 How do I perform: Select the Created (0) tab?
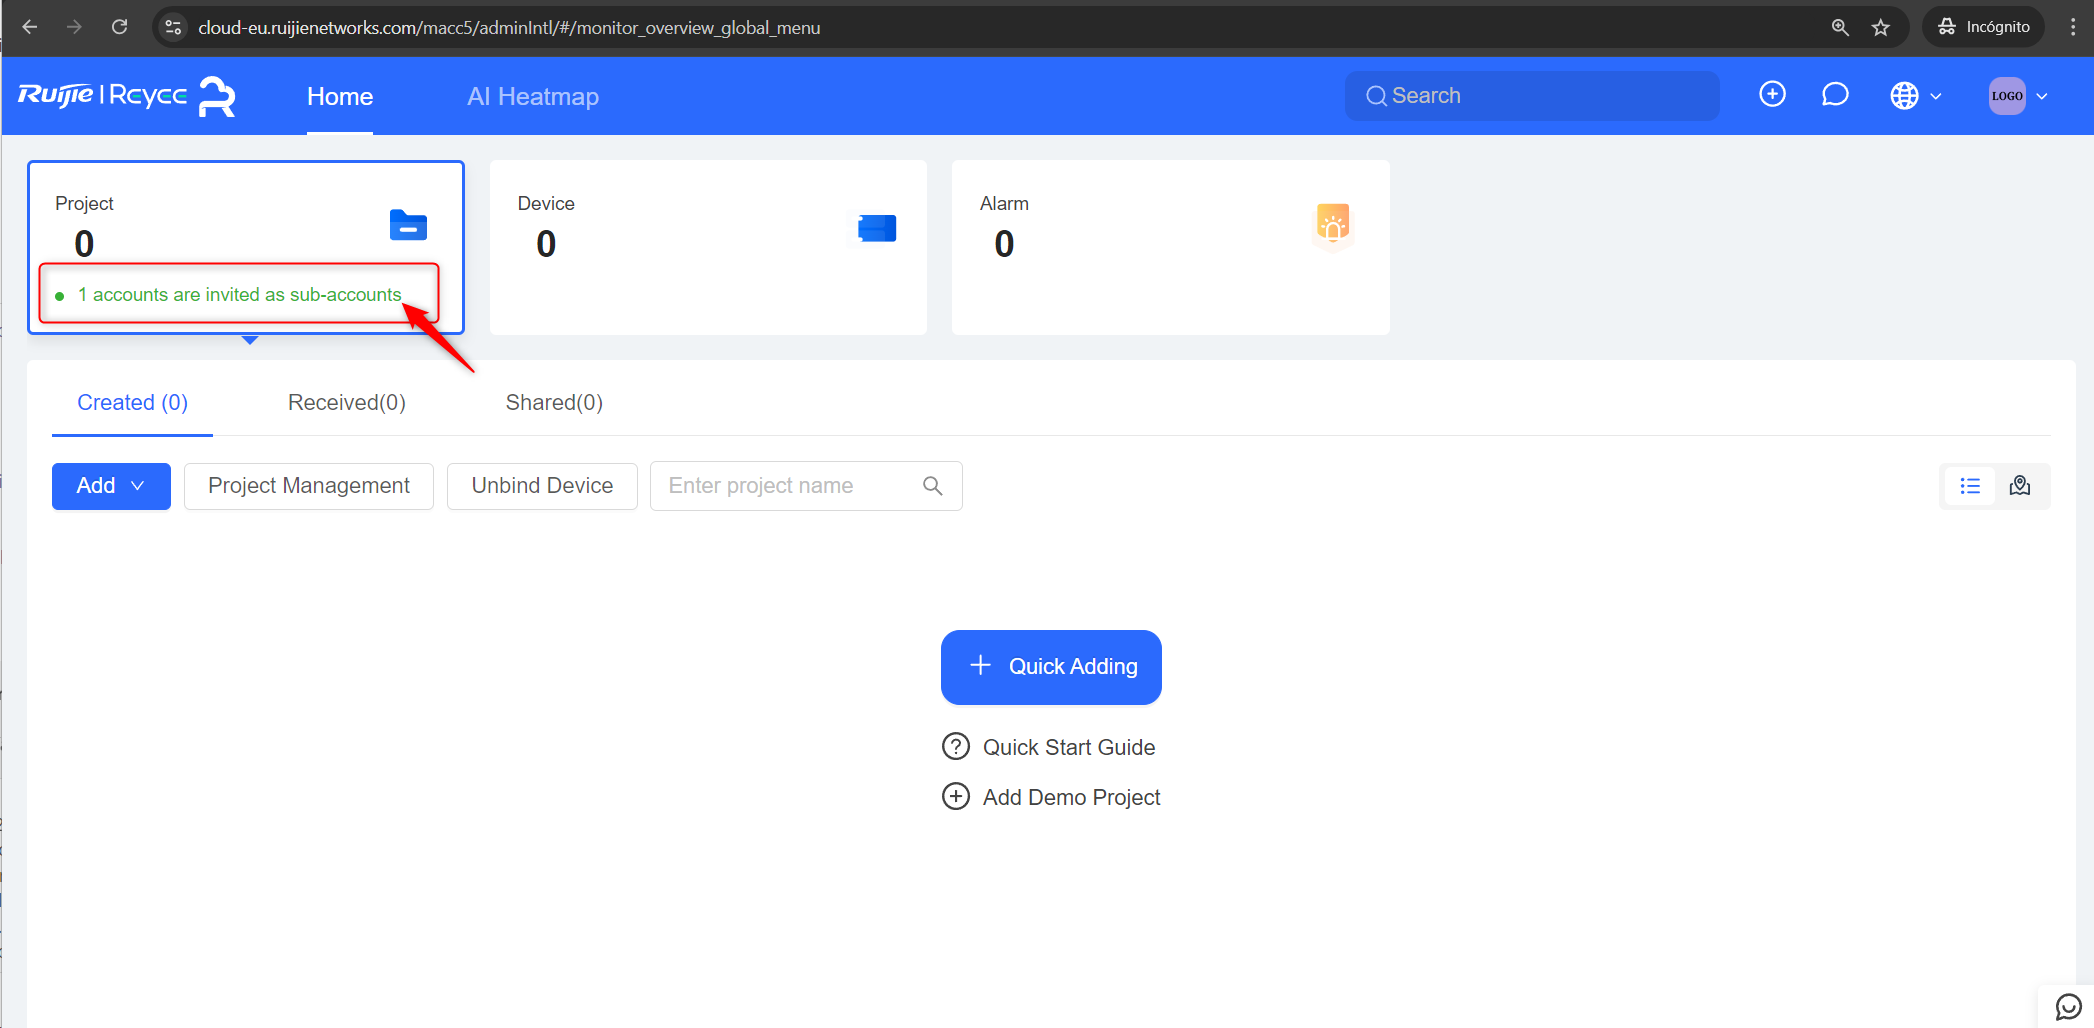[132, 402]
